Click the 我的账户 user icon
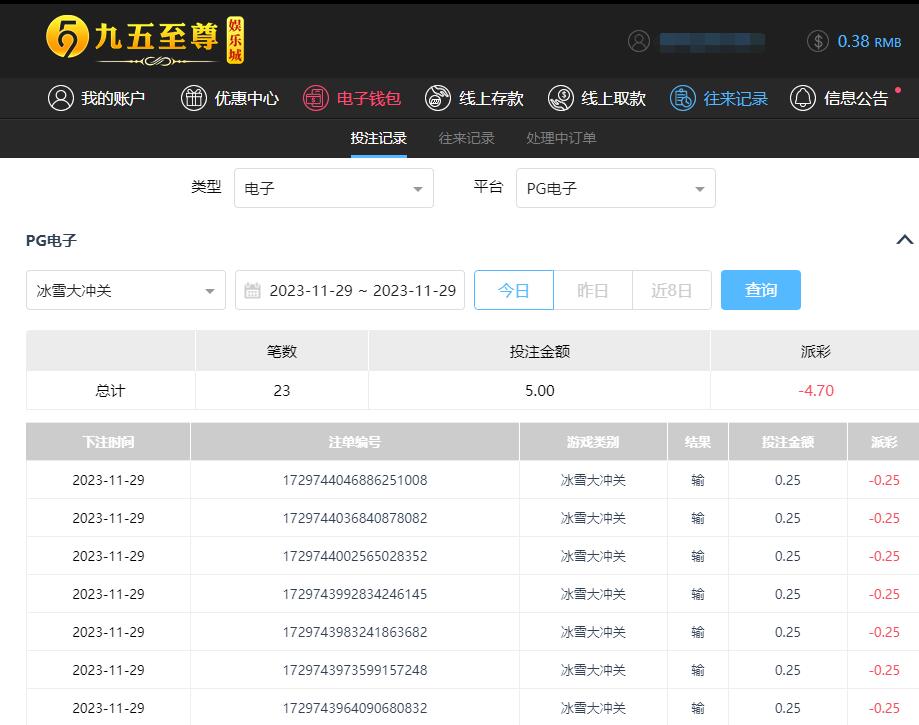 [x=61, y=98]
